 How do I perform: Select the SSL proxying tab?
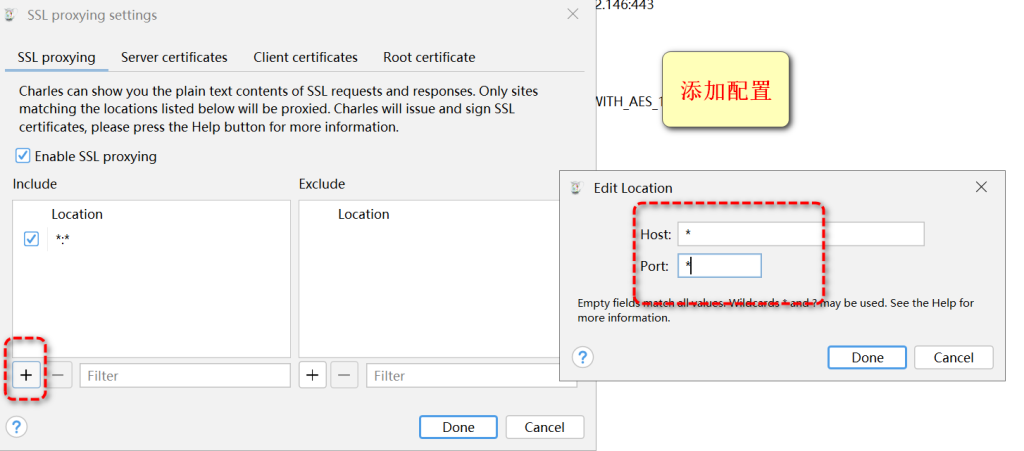[x=57, y=57]
